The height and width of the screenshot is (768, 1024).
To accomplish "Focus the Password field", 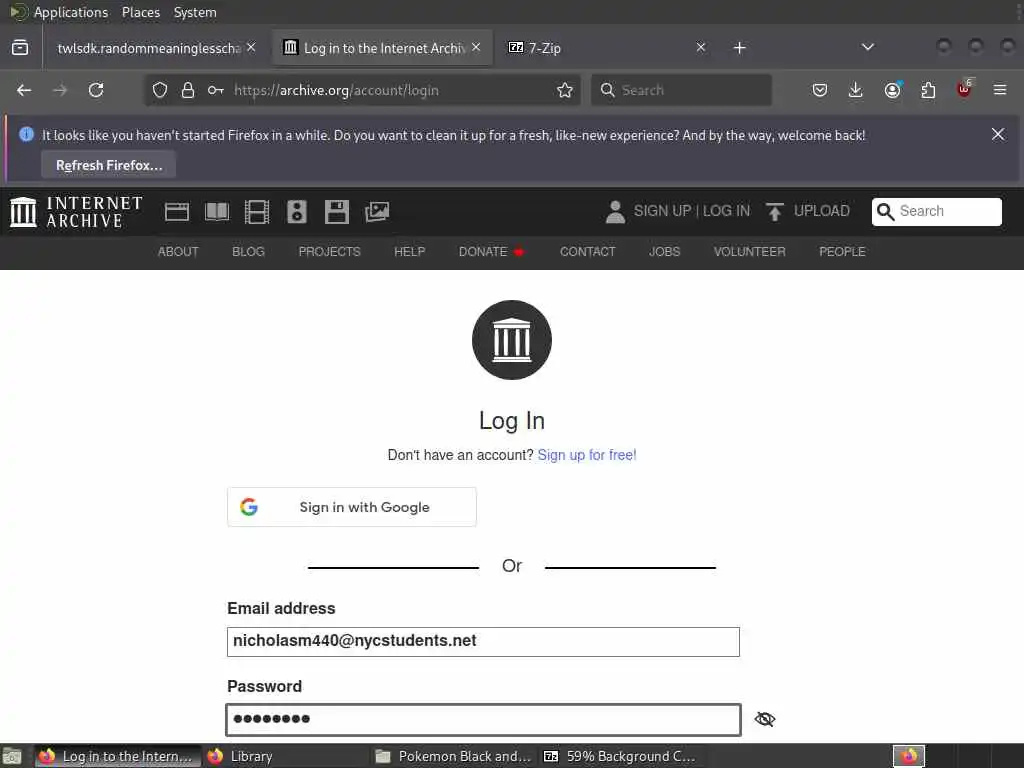I will pos(483,720).
